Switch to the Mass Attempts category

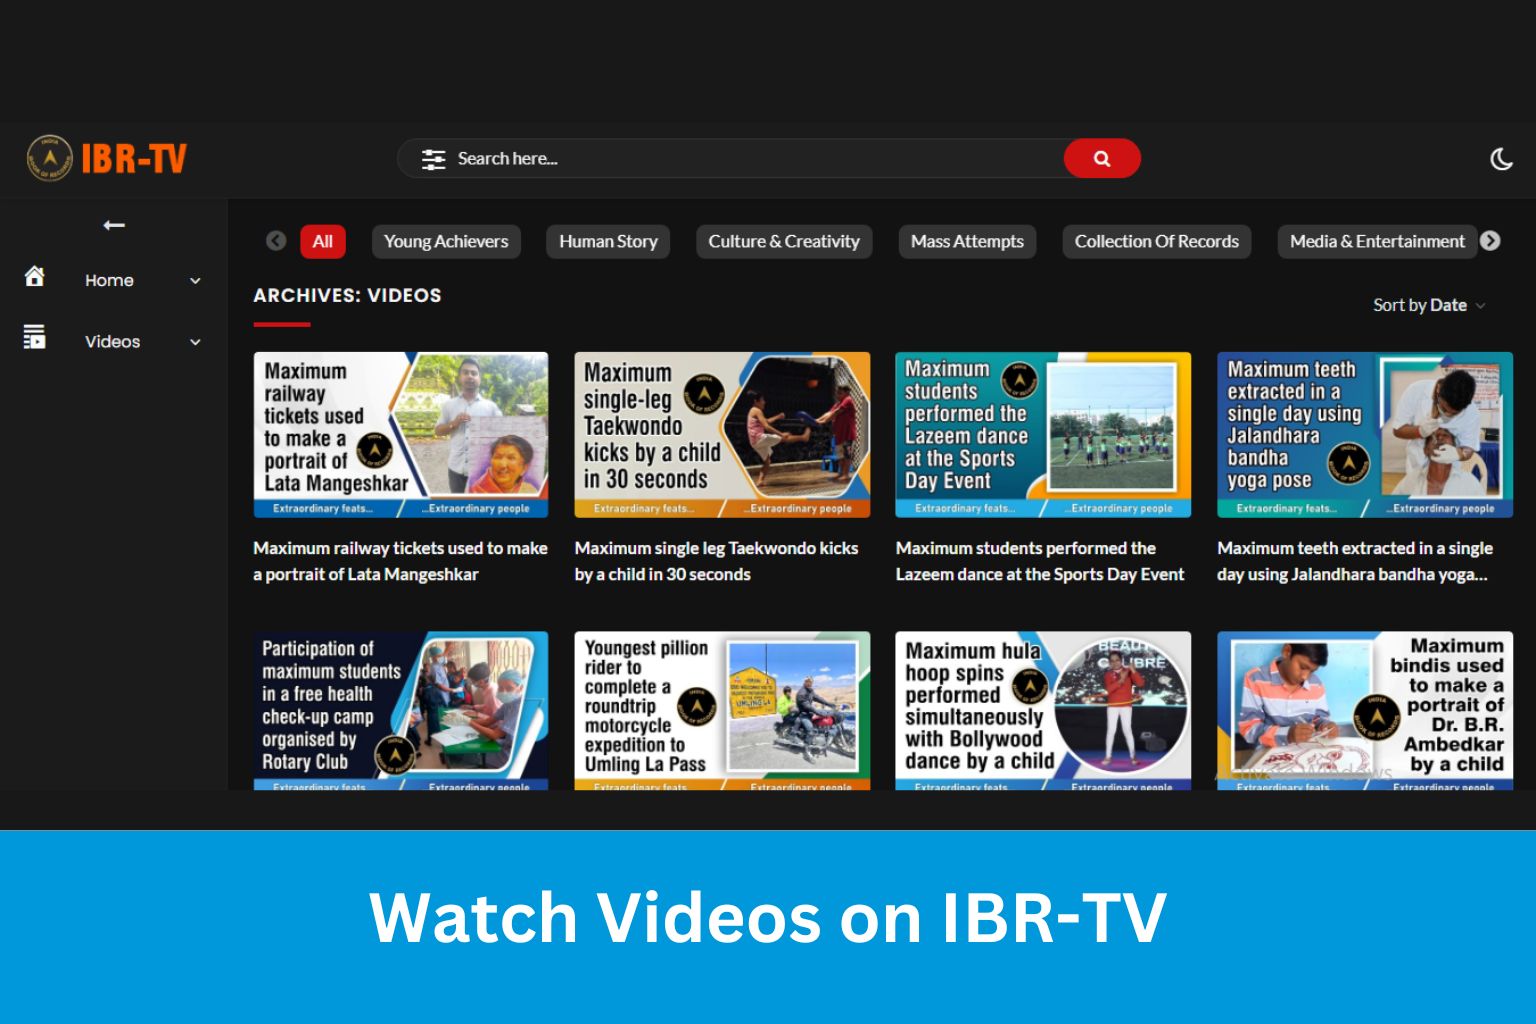966,241
